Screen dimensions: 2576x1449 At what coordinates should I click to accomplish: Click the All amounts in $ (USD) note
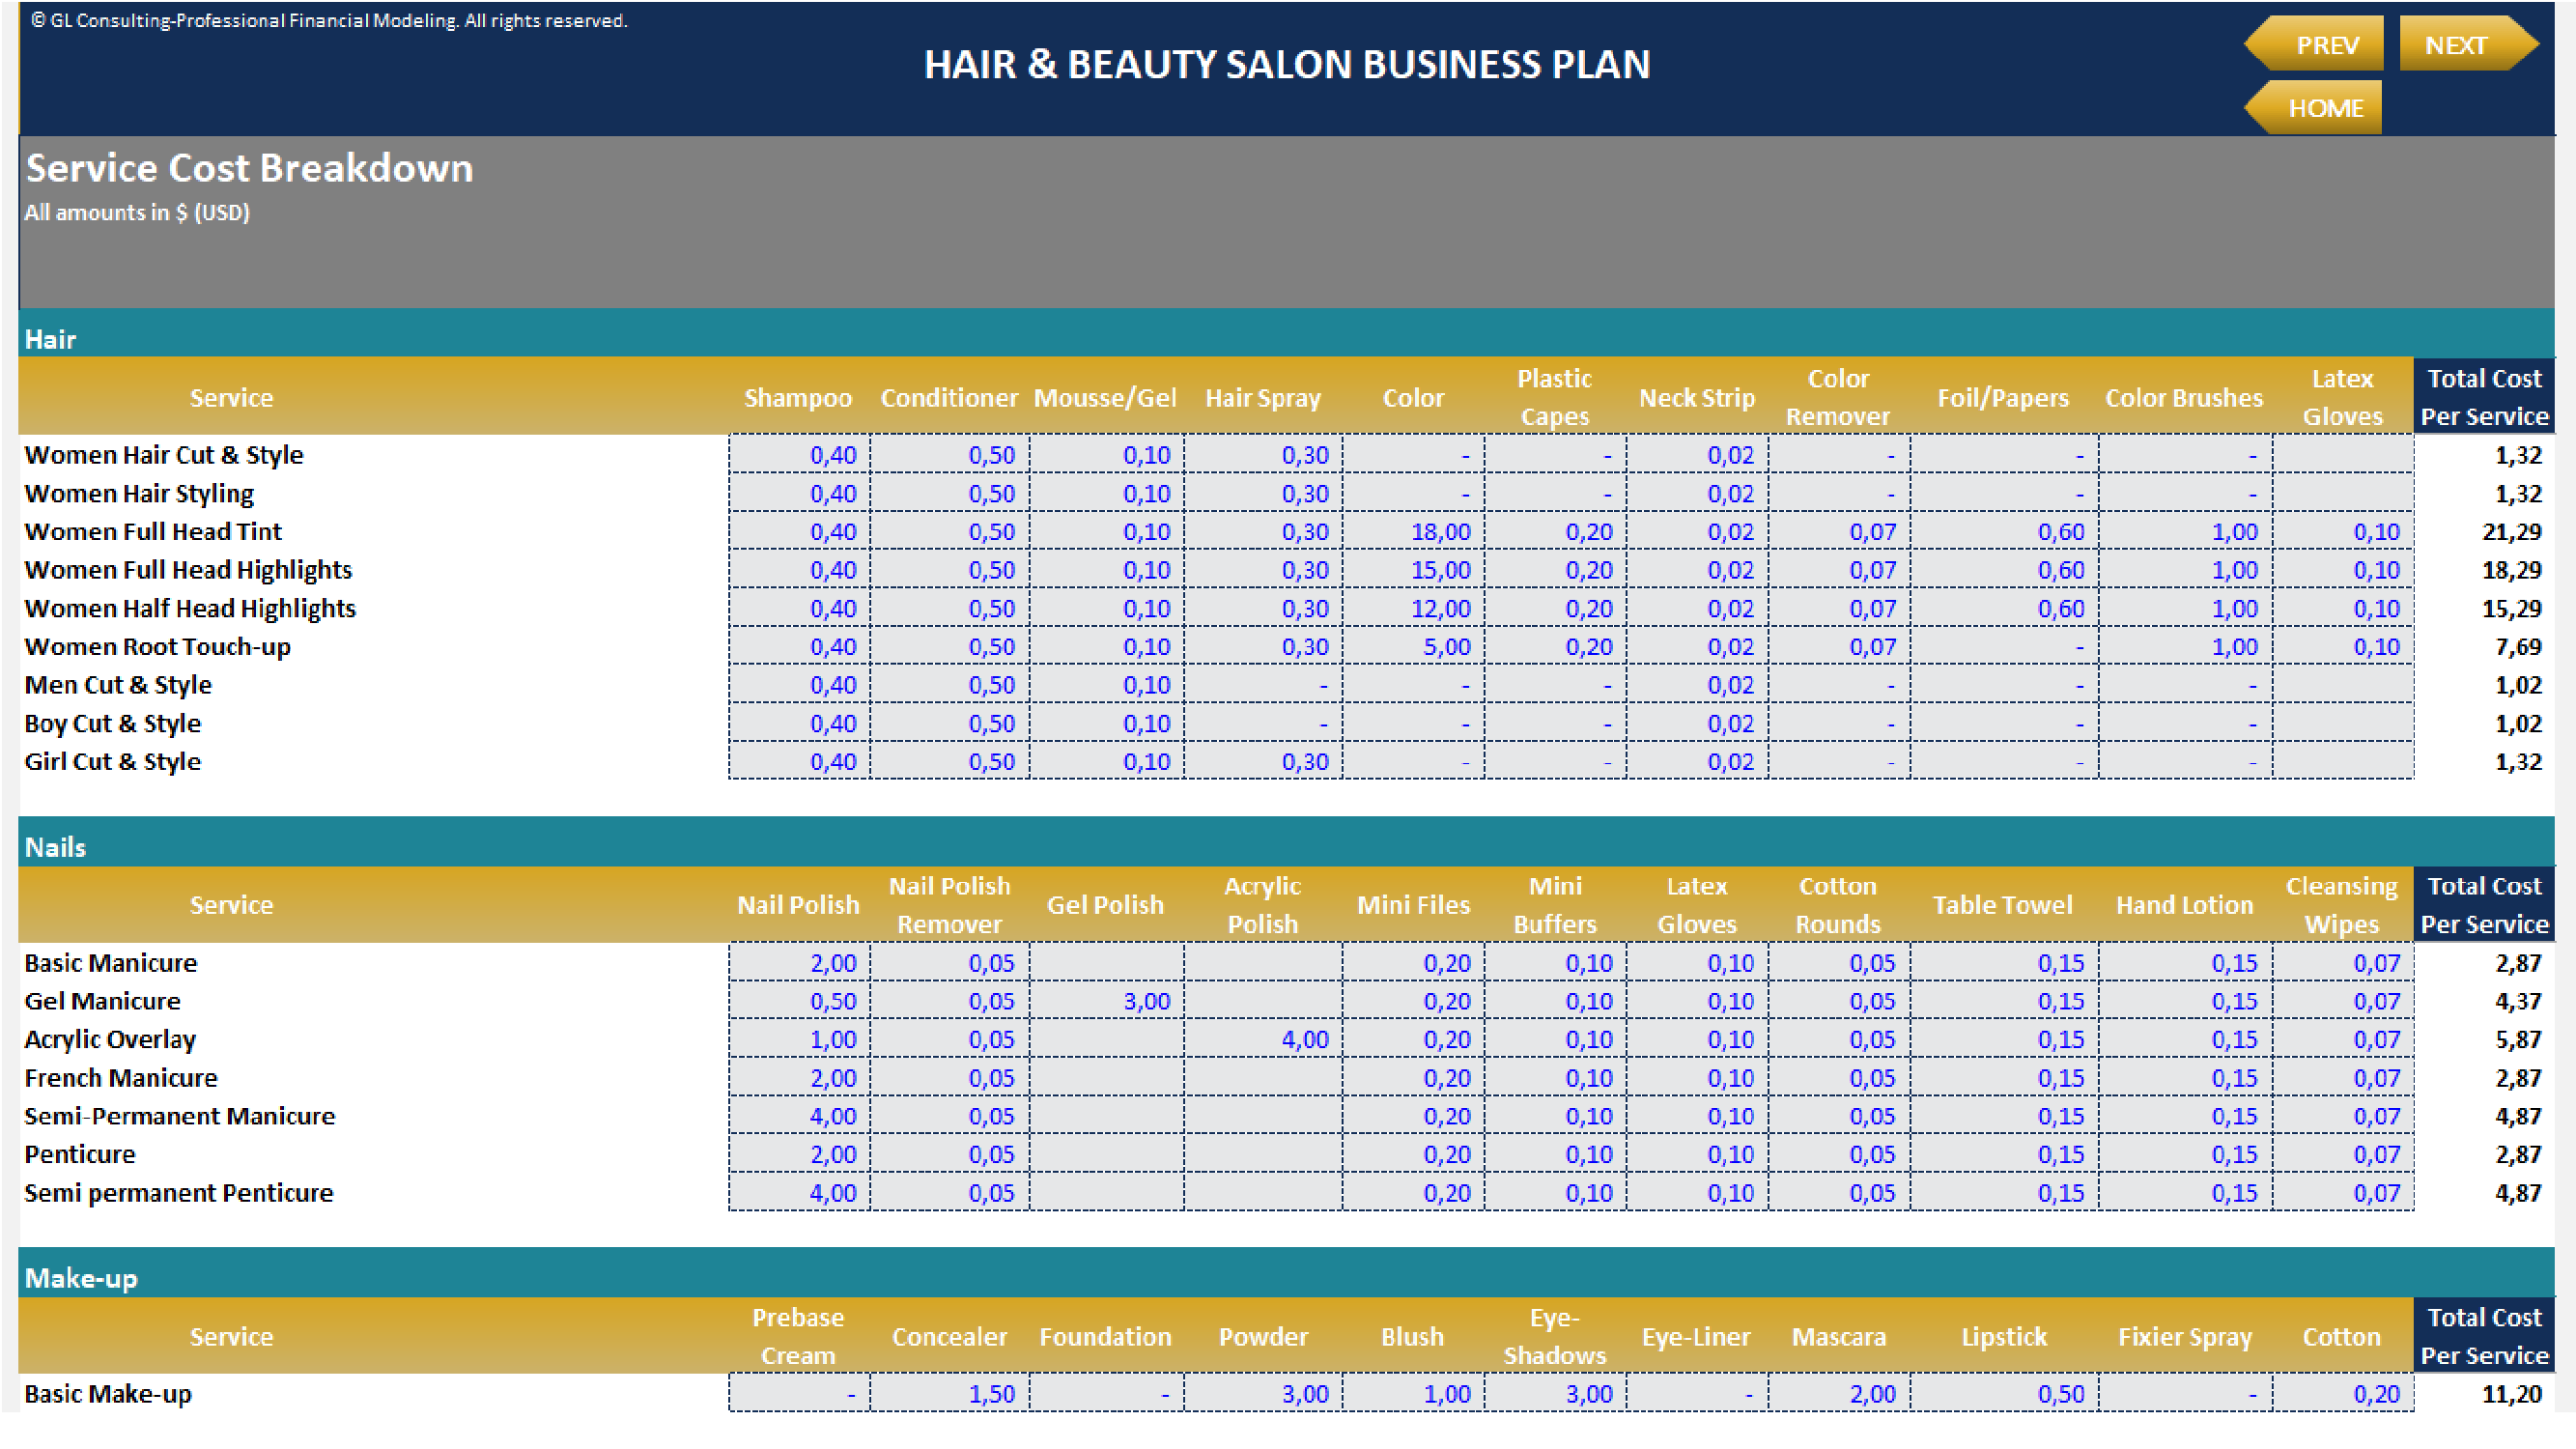137,213
